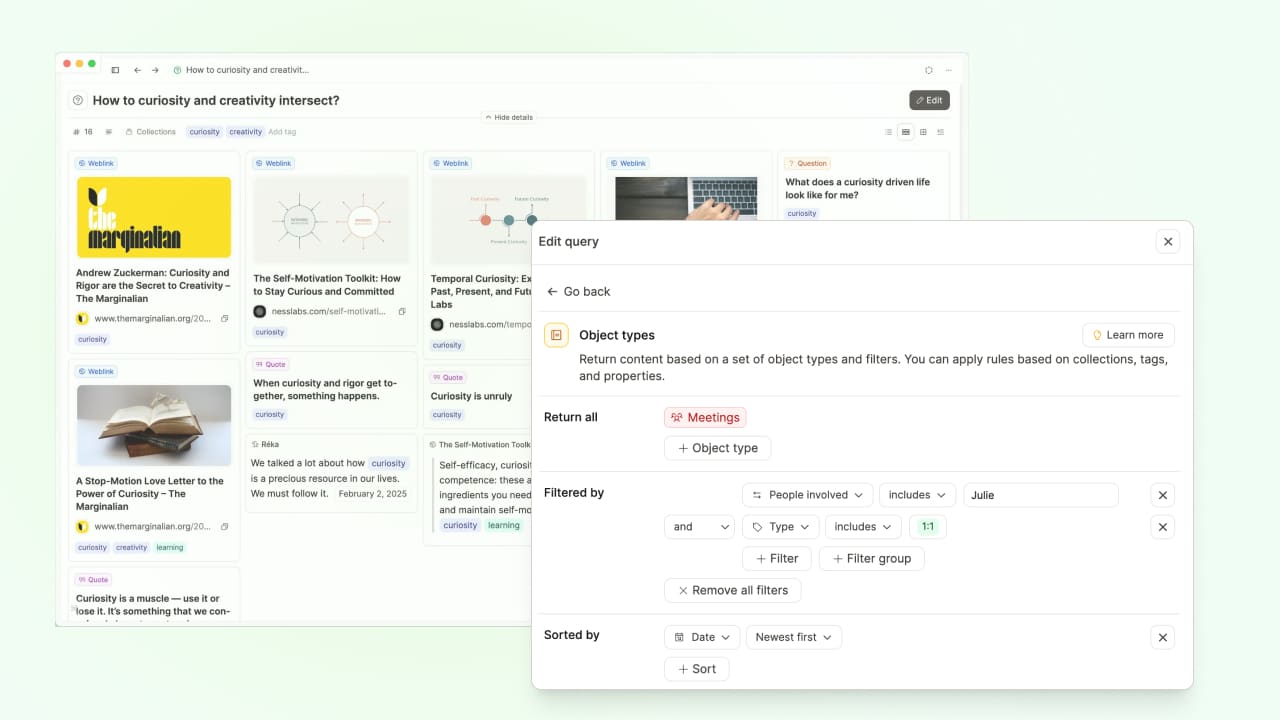Navigate back using the browser-style back arrow
The width and height of the screenshot is (1280, 720).
[x=137, y=70]
